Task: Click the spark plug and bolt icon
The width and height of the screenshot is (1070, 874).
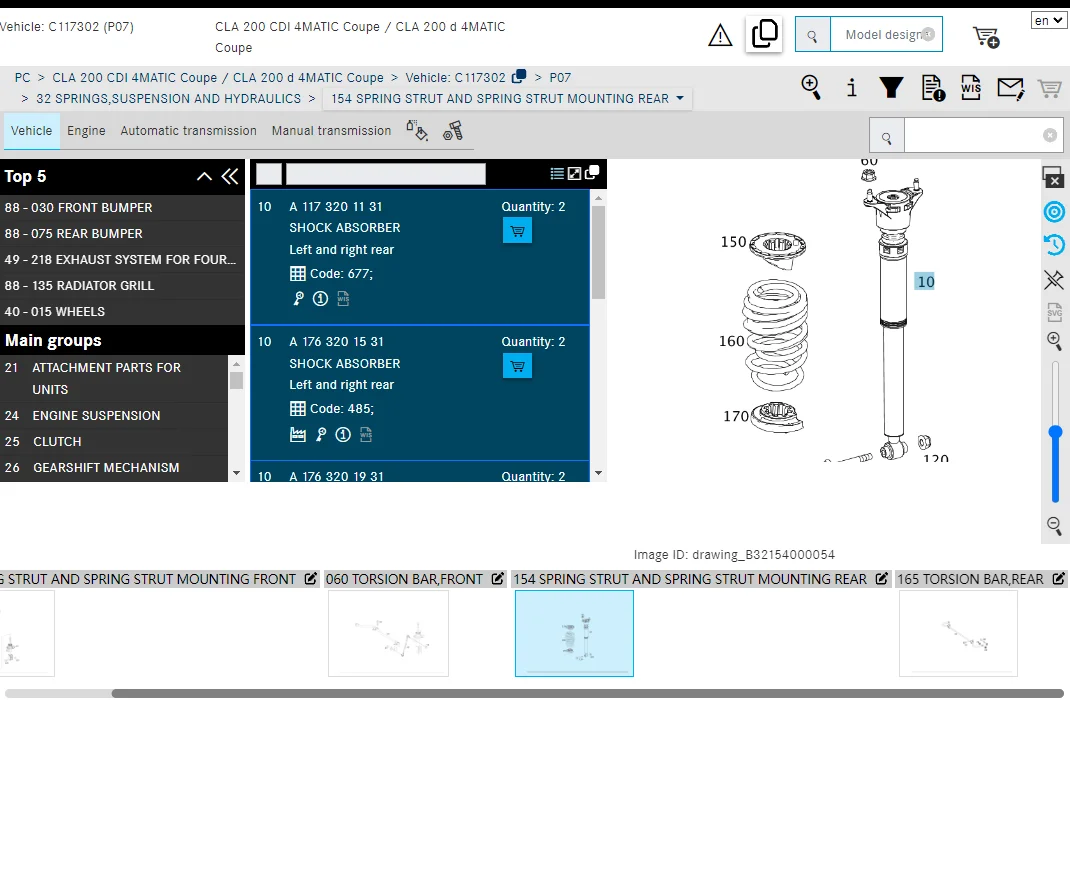Action: point(452,130)
